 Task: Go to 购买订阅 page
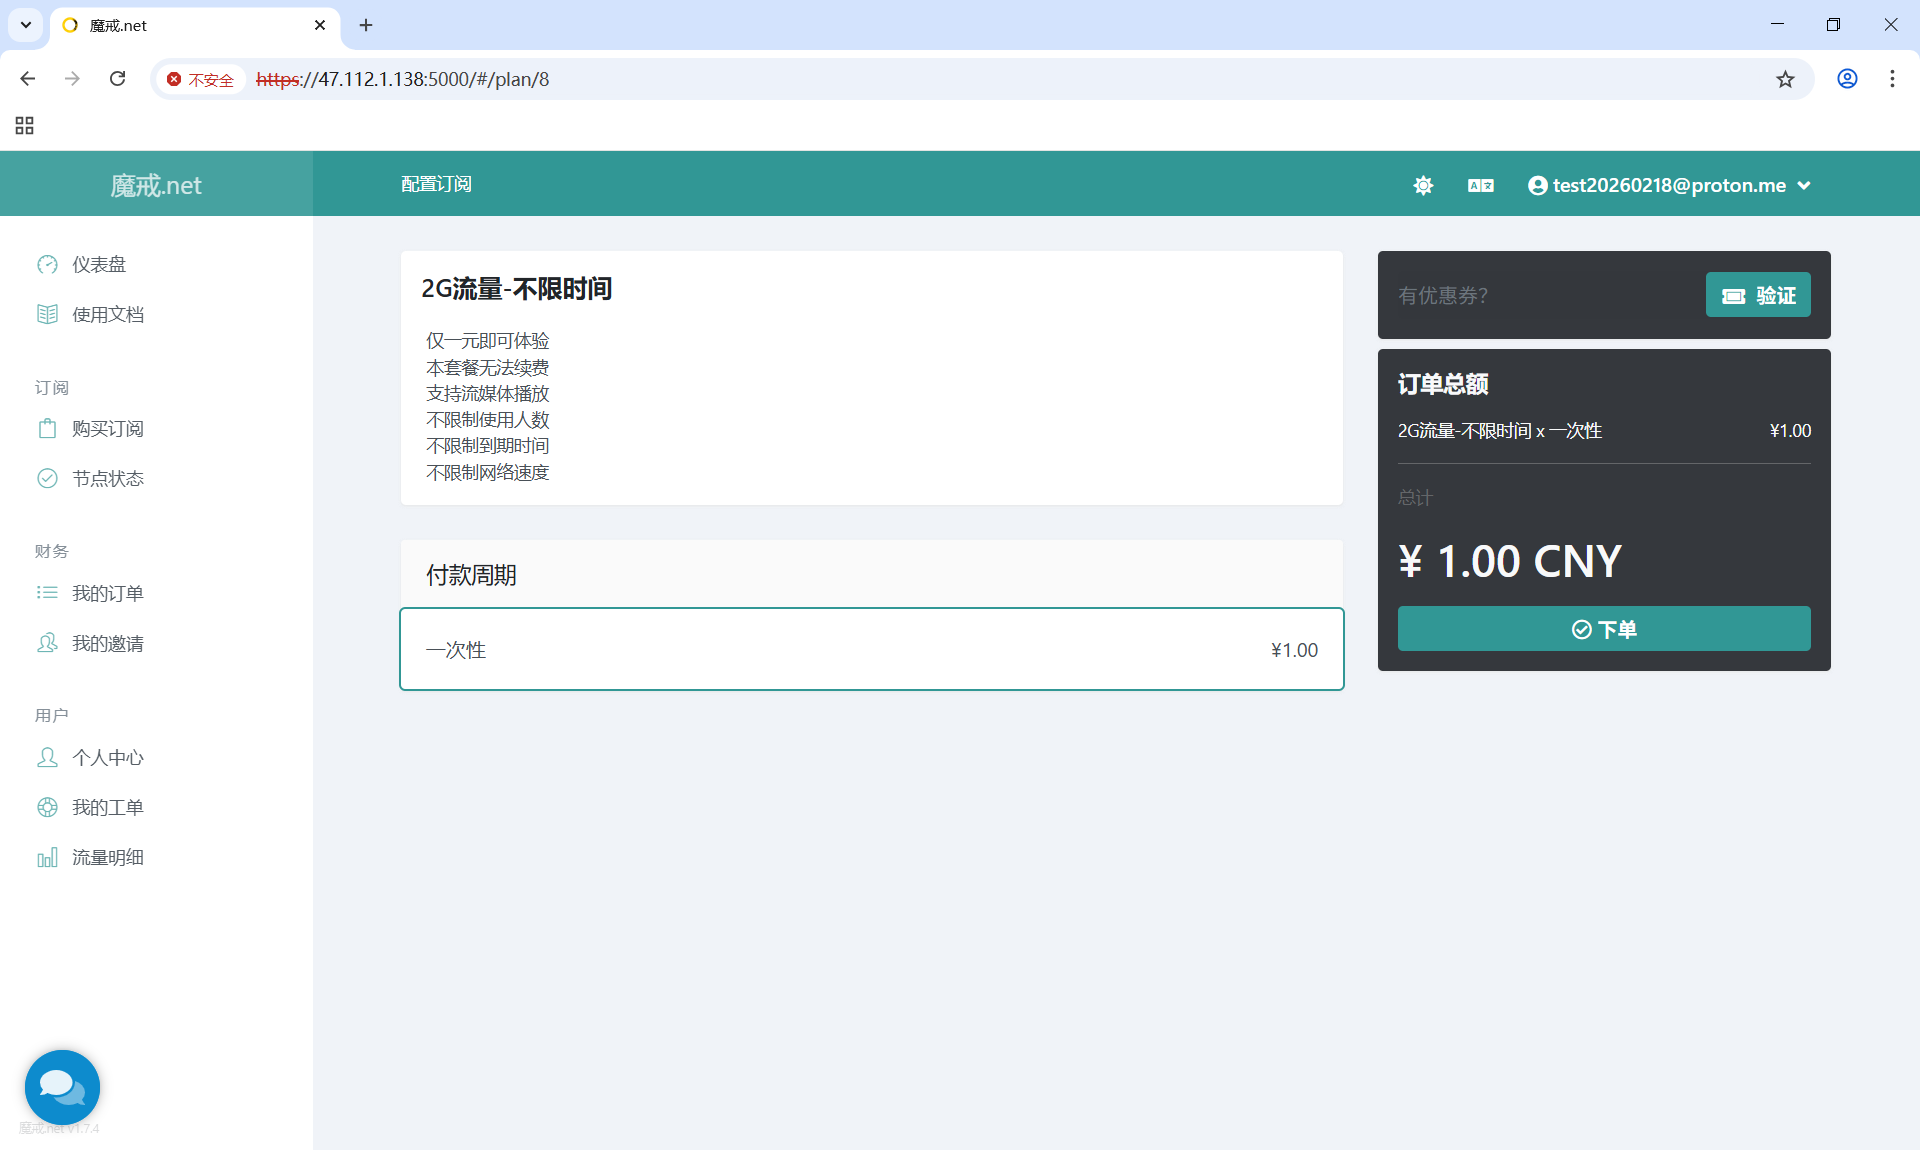coord(107,428)
